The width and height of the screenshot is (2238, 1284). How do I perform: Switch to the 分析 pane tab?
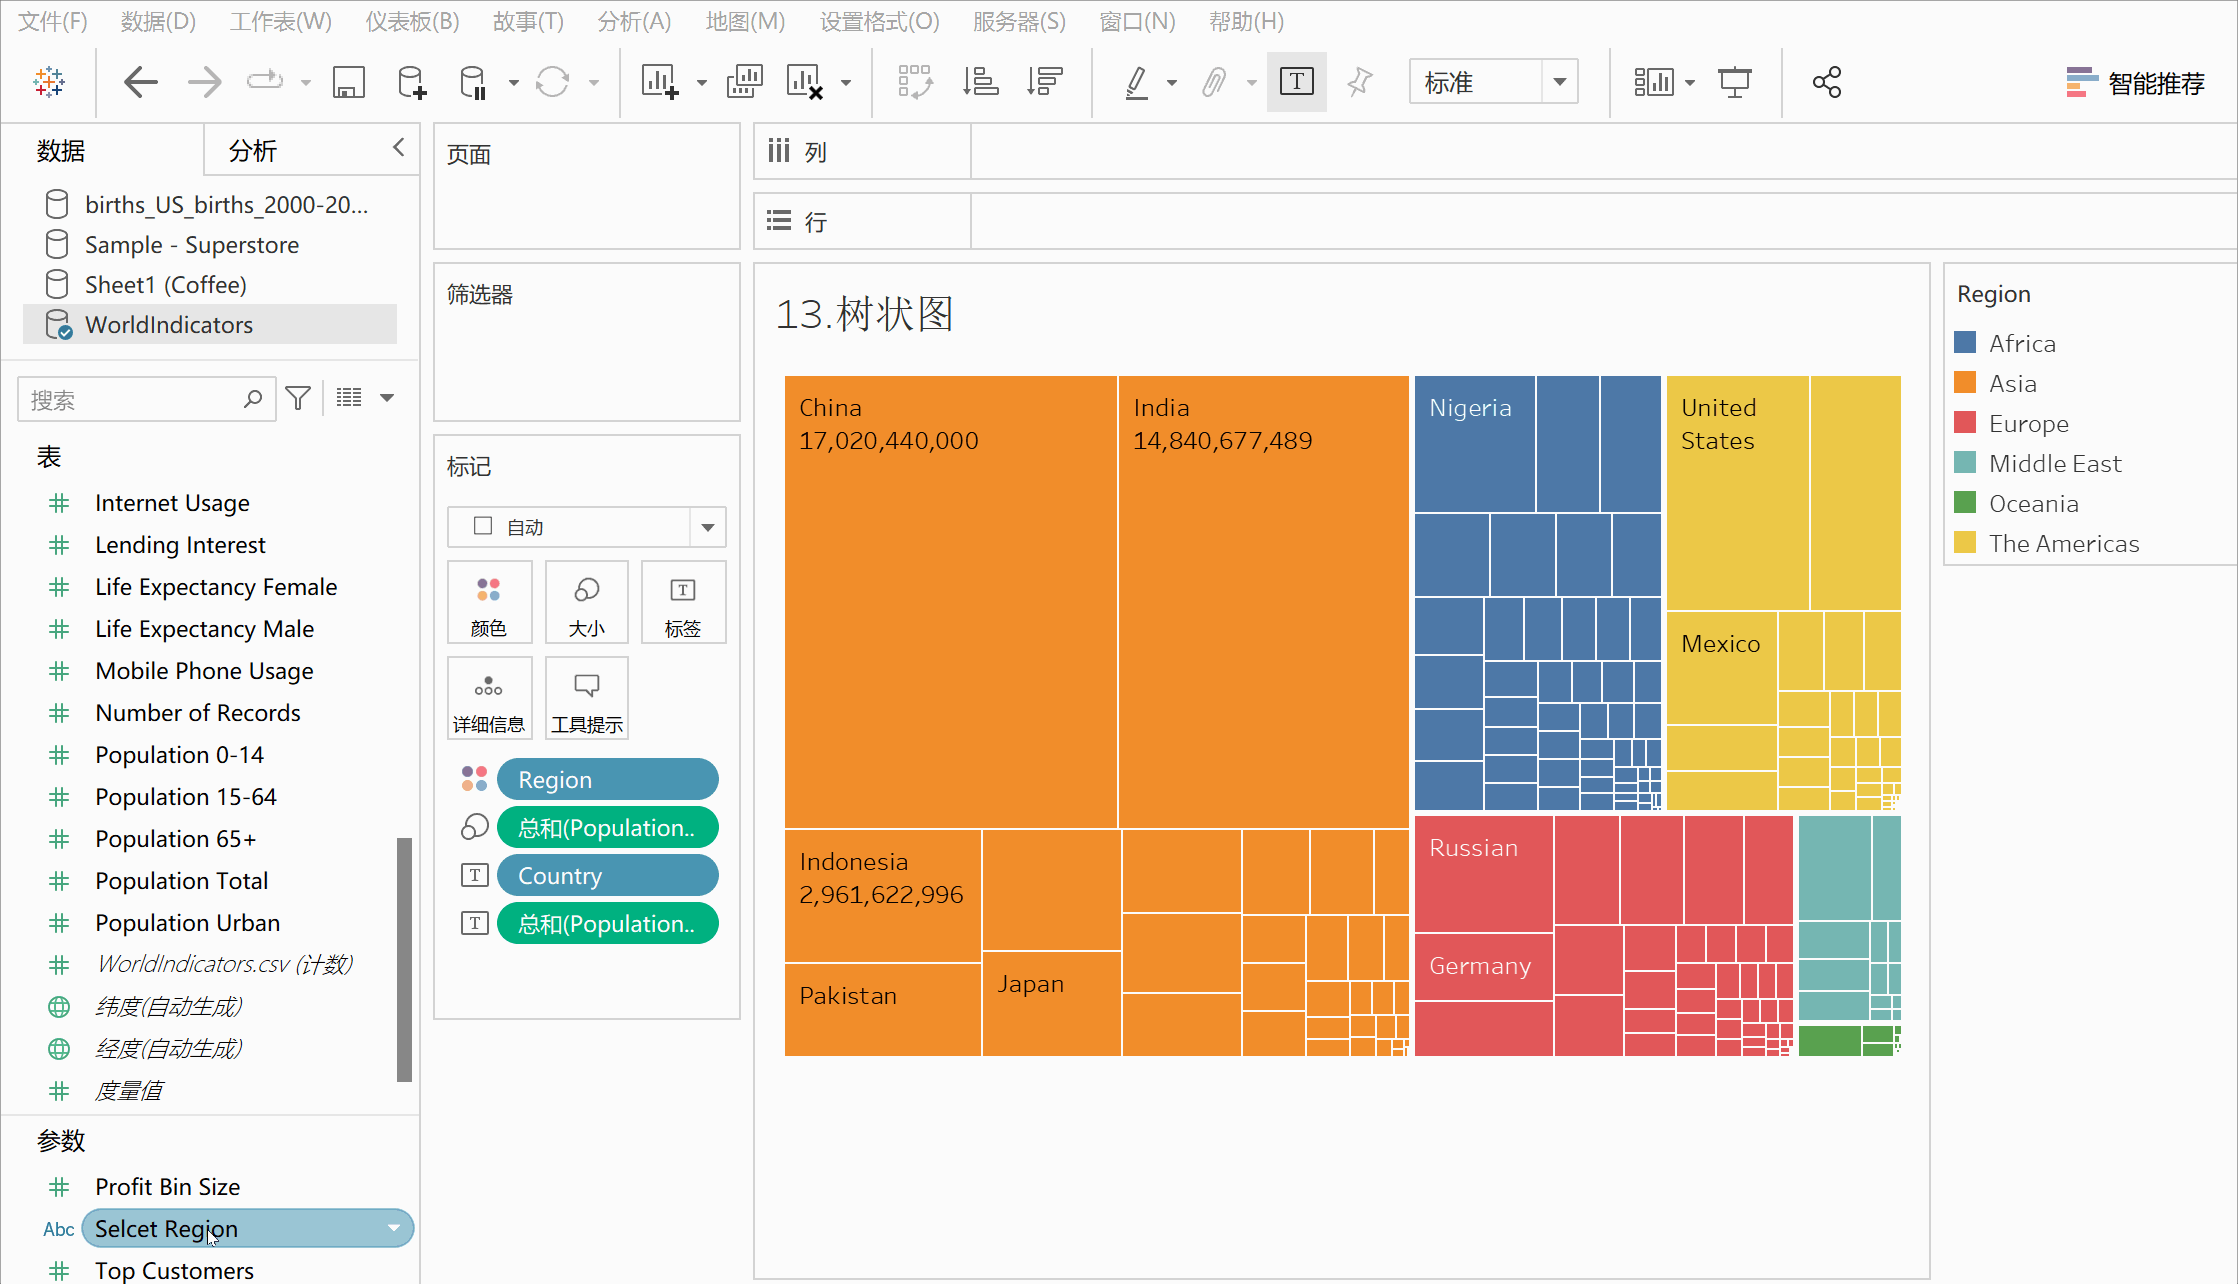[253, 151]
